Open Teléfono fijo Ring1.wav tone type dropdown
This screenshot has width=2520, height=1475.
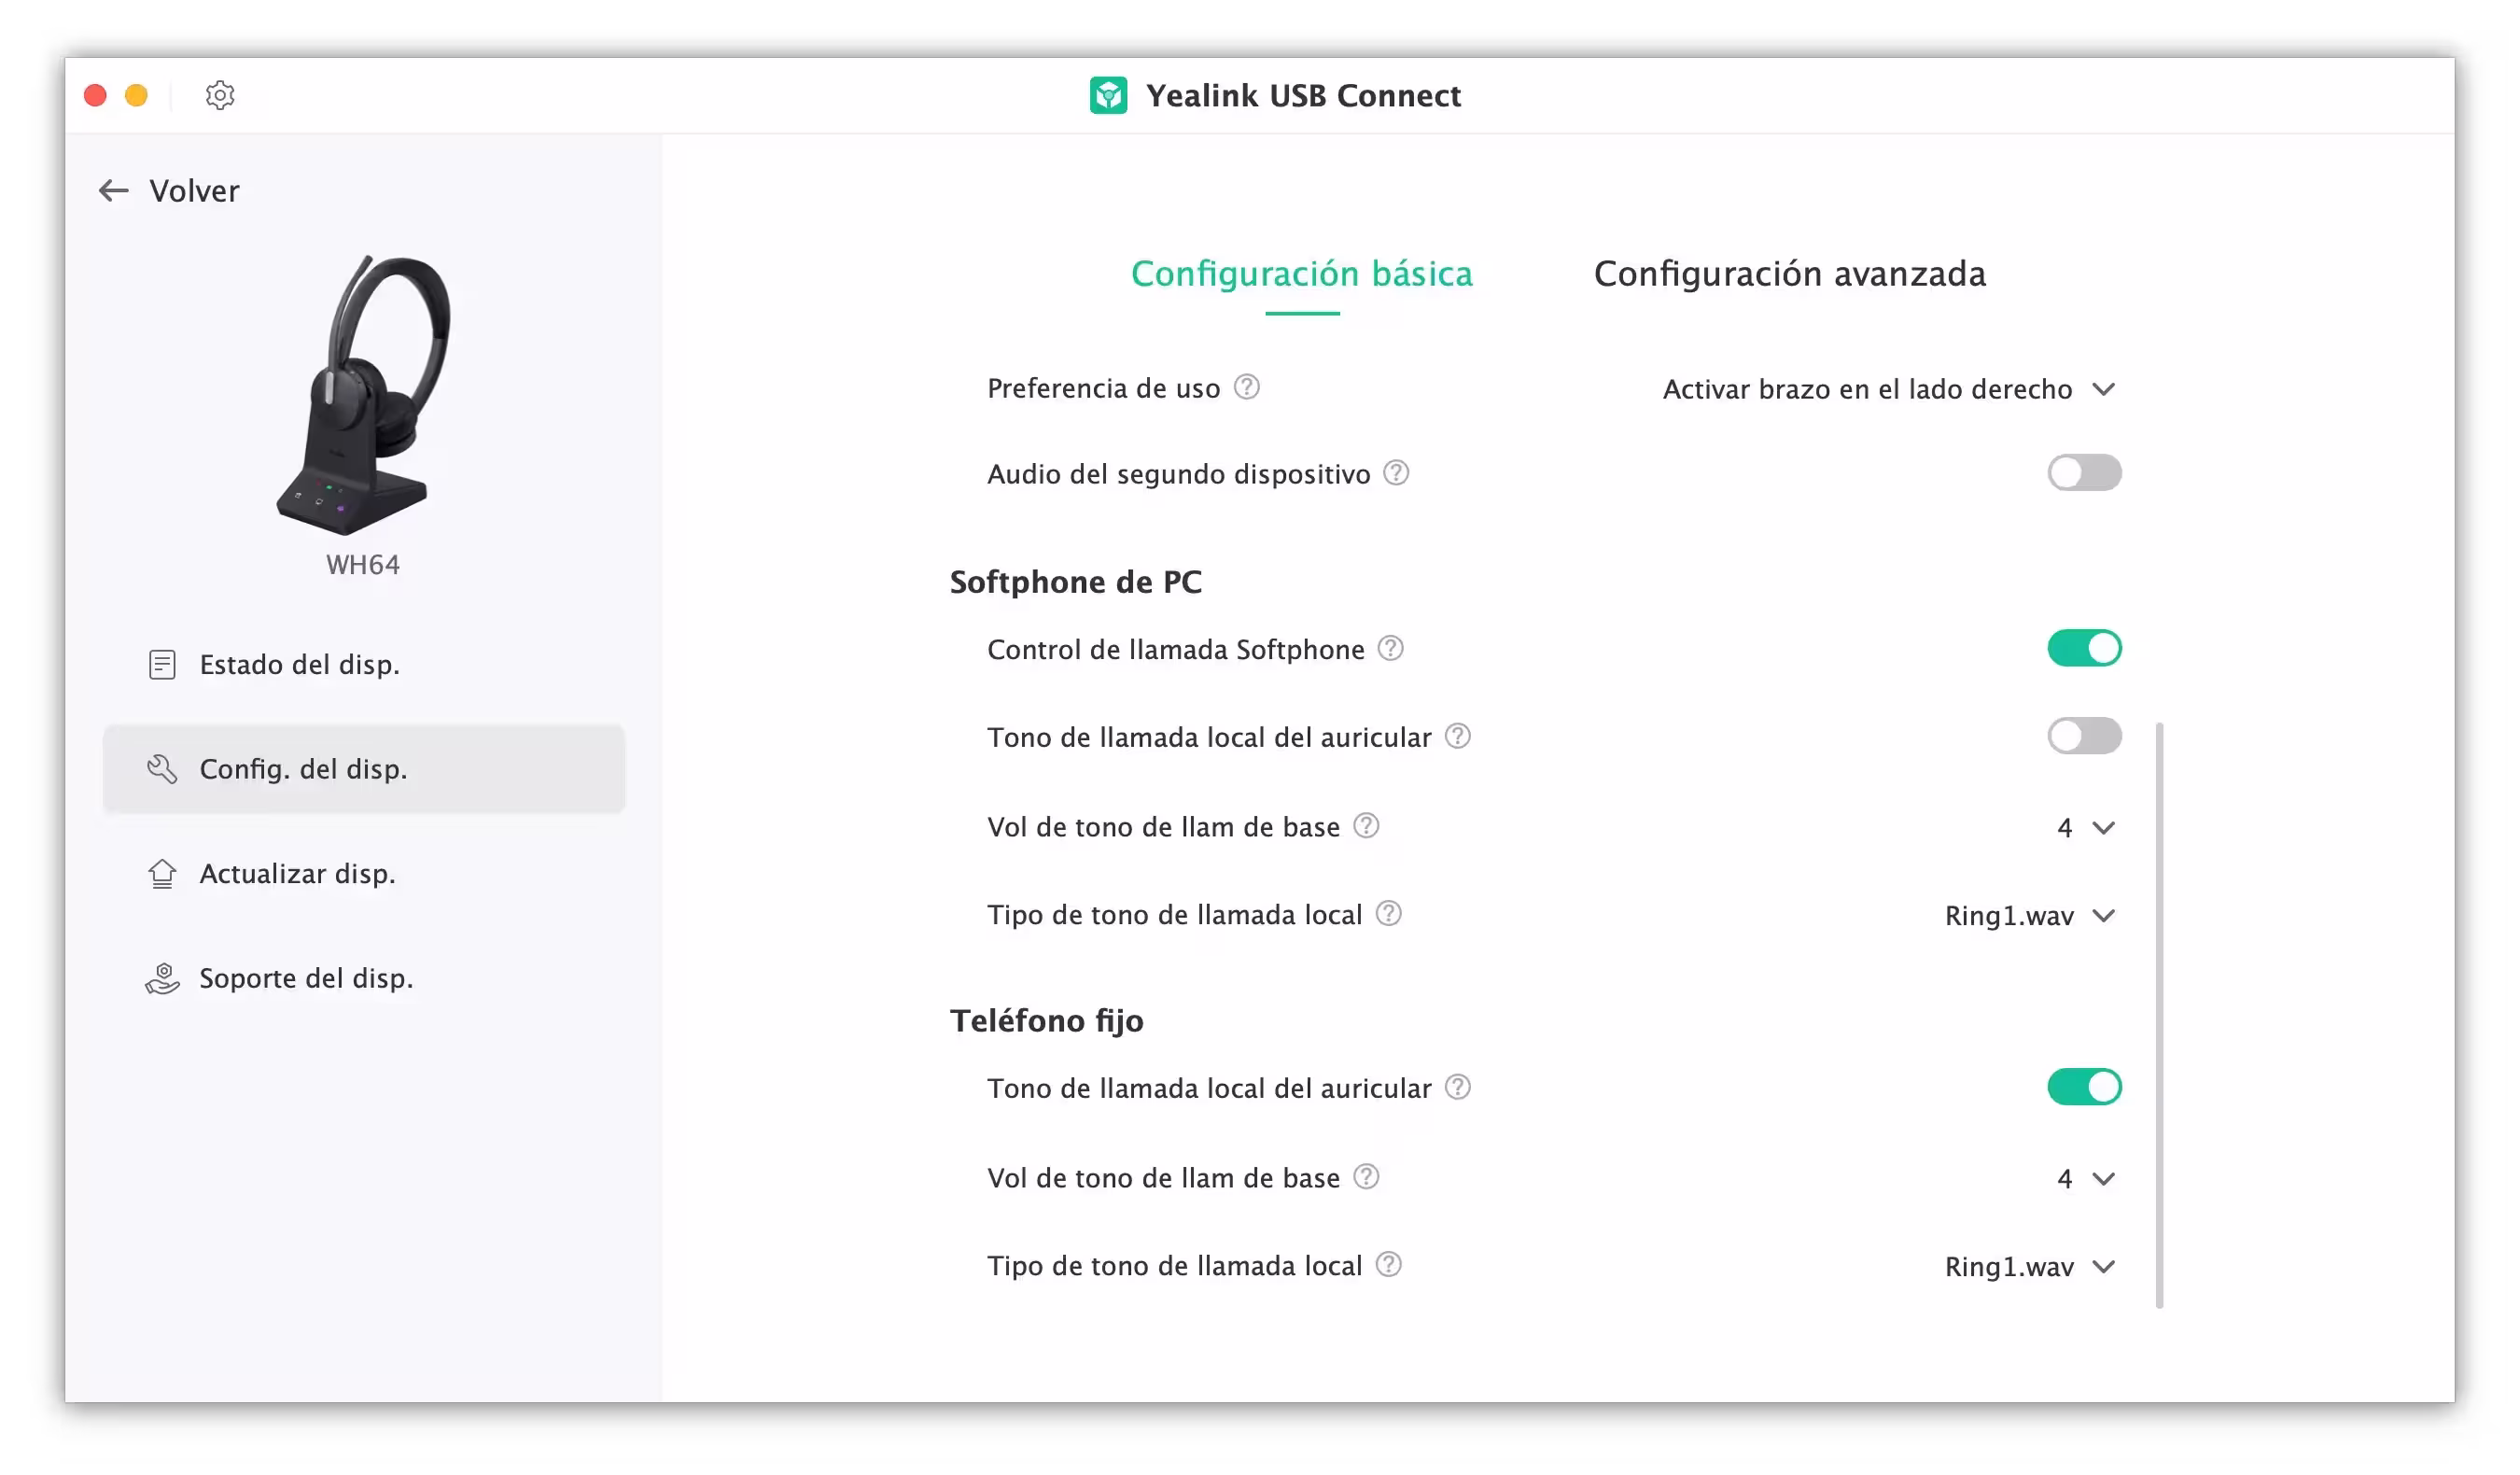2030,1267
